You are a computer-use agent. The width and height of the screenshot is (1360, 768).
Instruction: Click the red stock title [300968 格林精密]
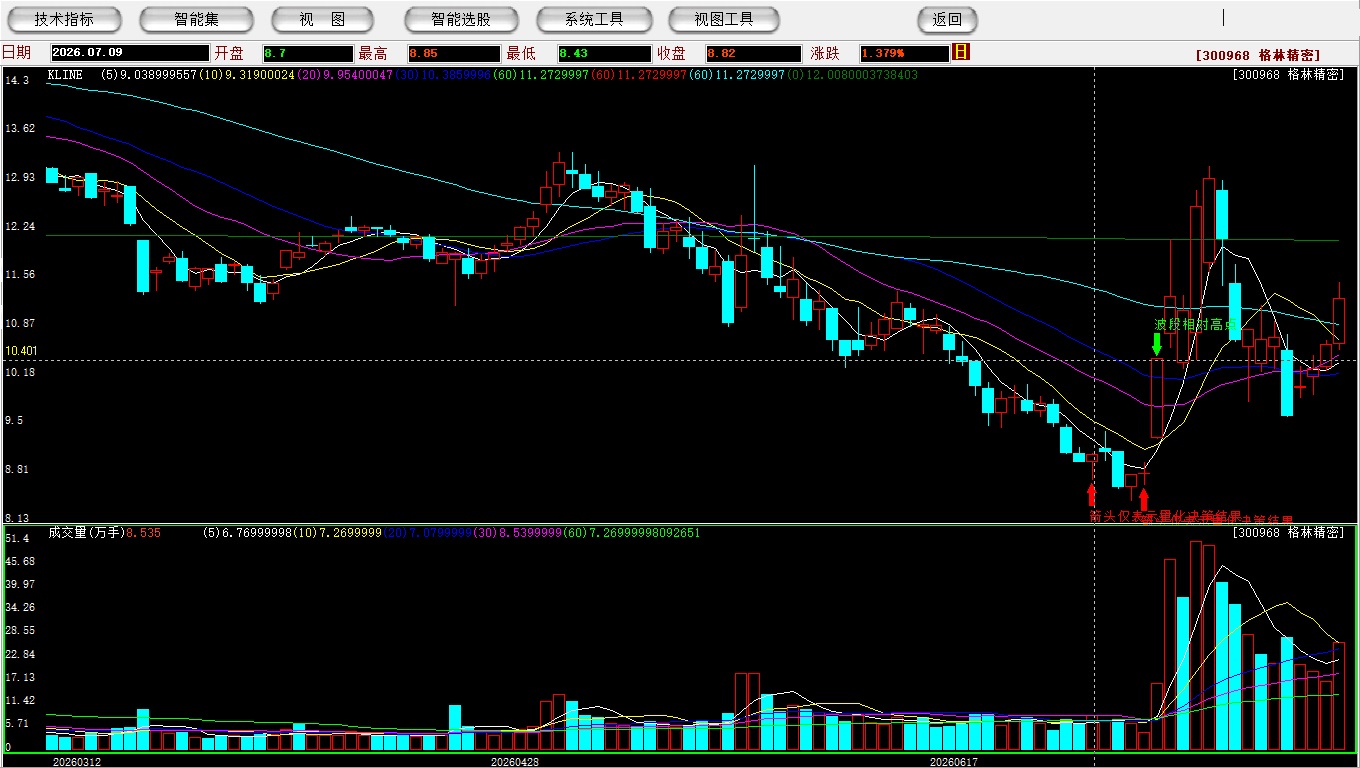coord(1257,55)
